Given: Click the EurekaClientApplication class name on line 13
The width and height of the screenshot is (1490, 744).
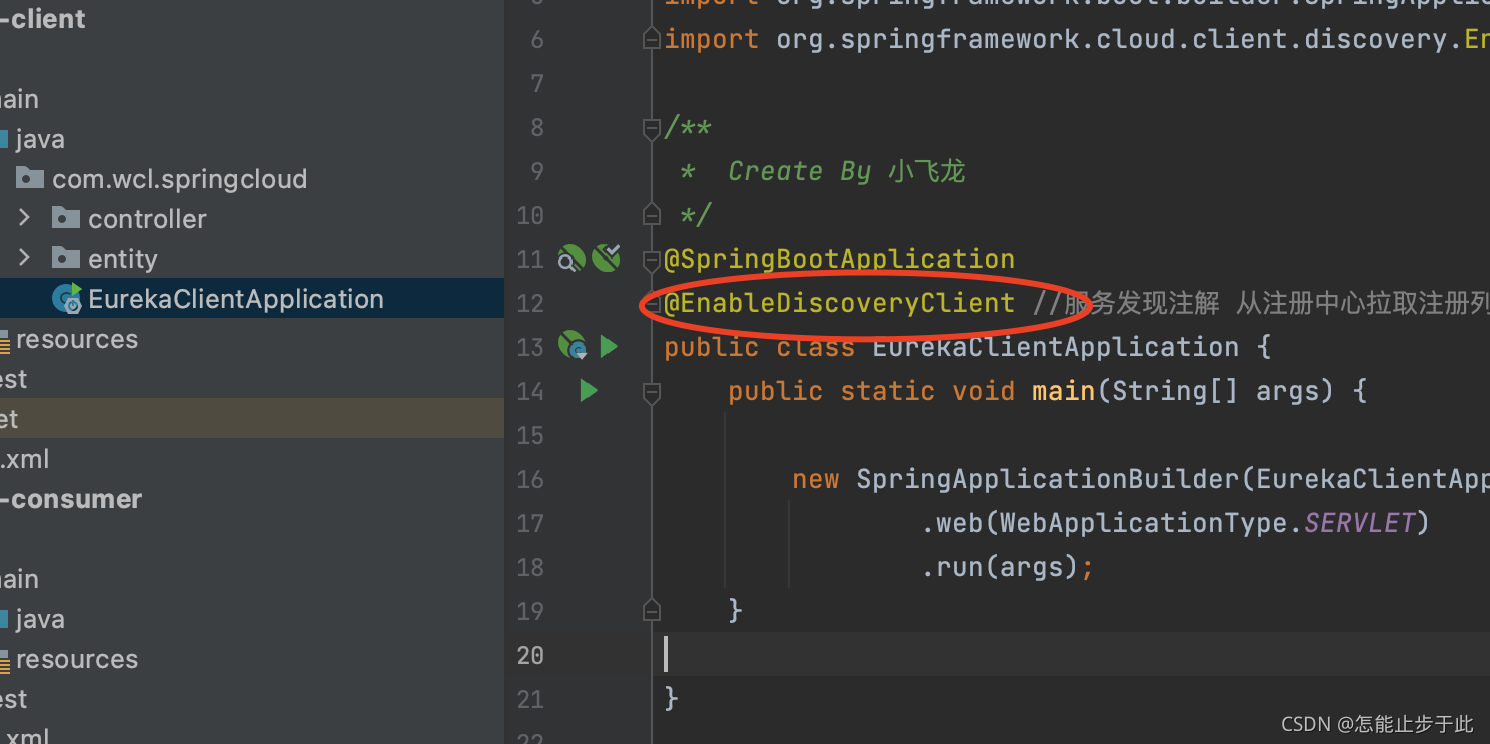Looking at the screenshot, I should point(1055,347).
